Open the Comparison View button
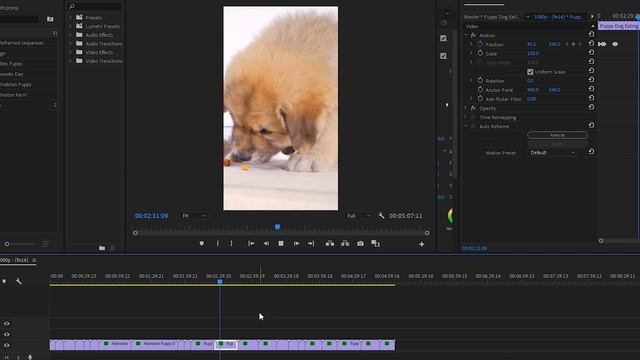The height and width of the screenshot is (360, 640). tap(376, 243)
